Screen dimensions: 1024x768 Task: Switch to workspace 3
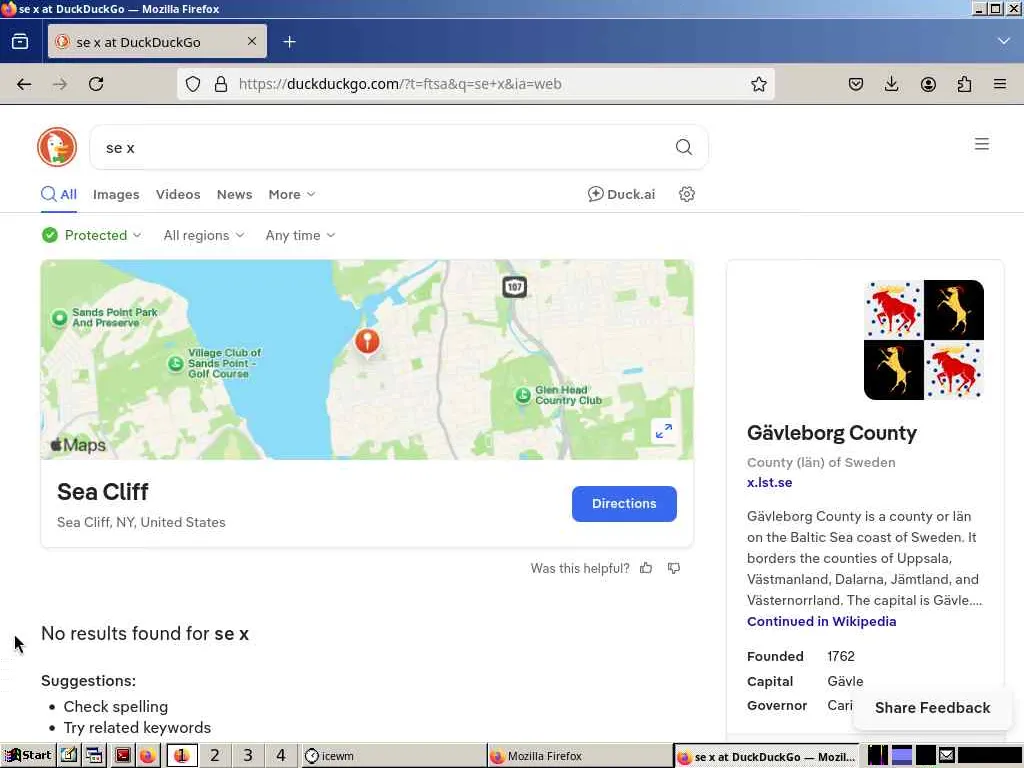point(248,756)
